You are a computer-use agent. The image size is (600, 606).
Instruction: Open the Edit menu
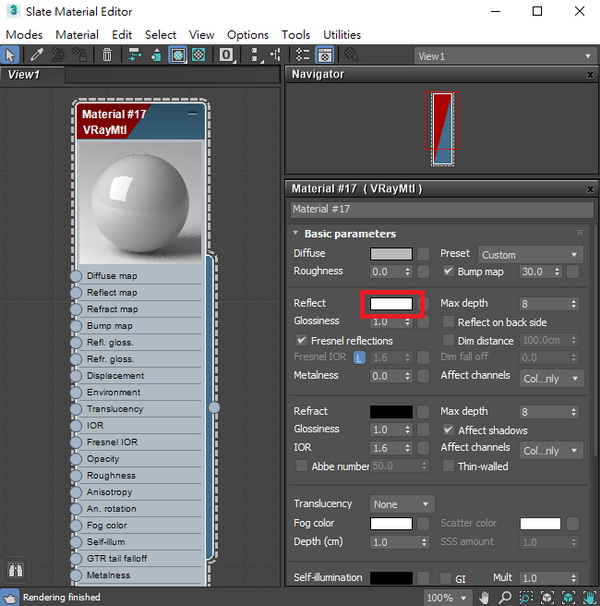point(122,35)
